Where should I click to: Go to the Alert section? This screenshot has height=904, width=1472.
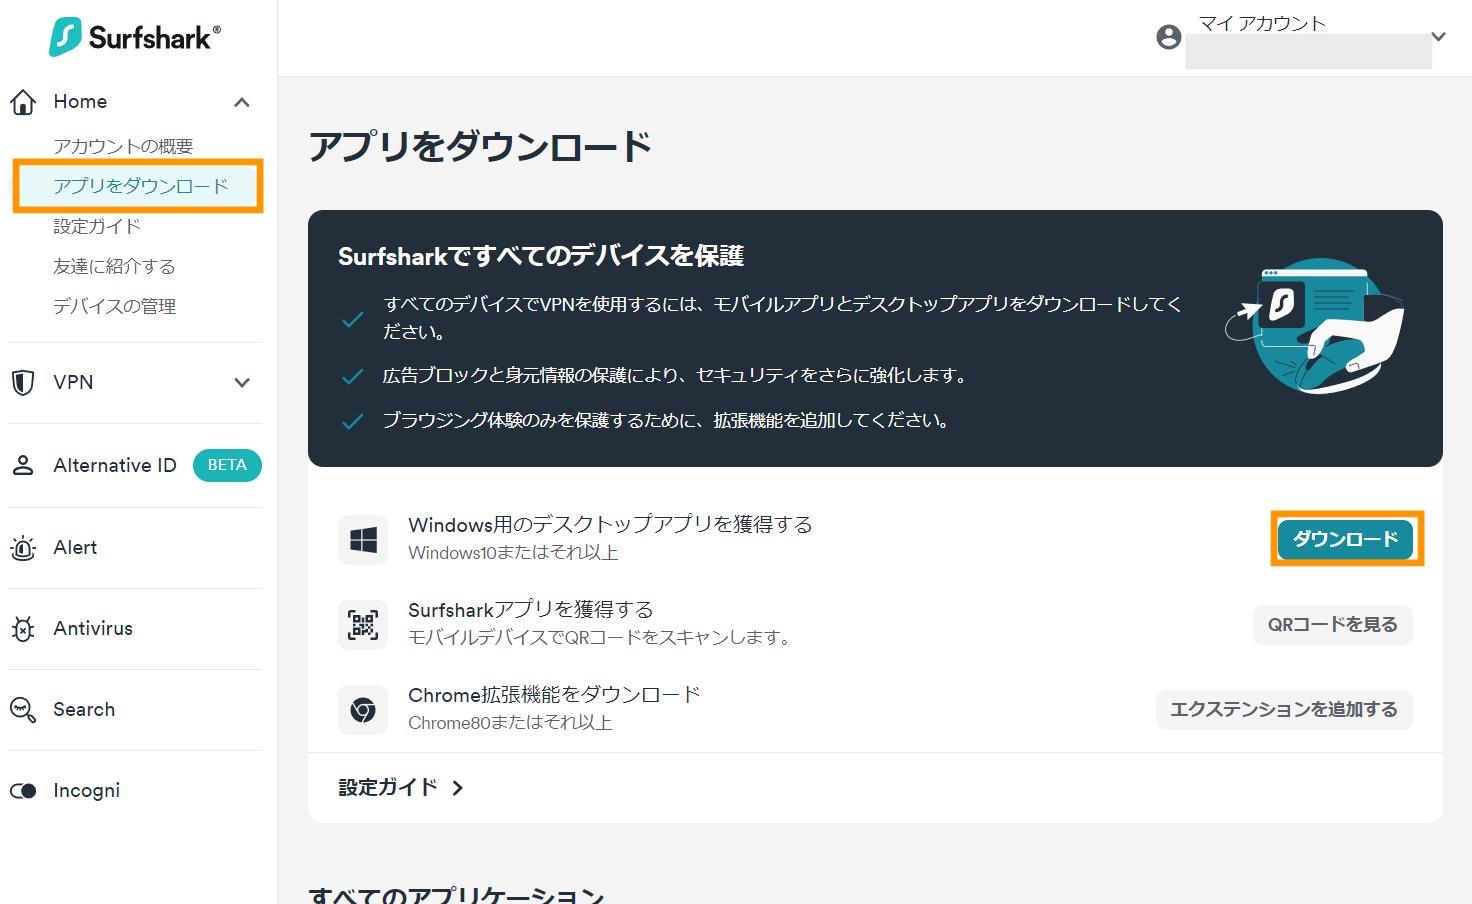point(75,548)
